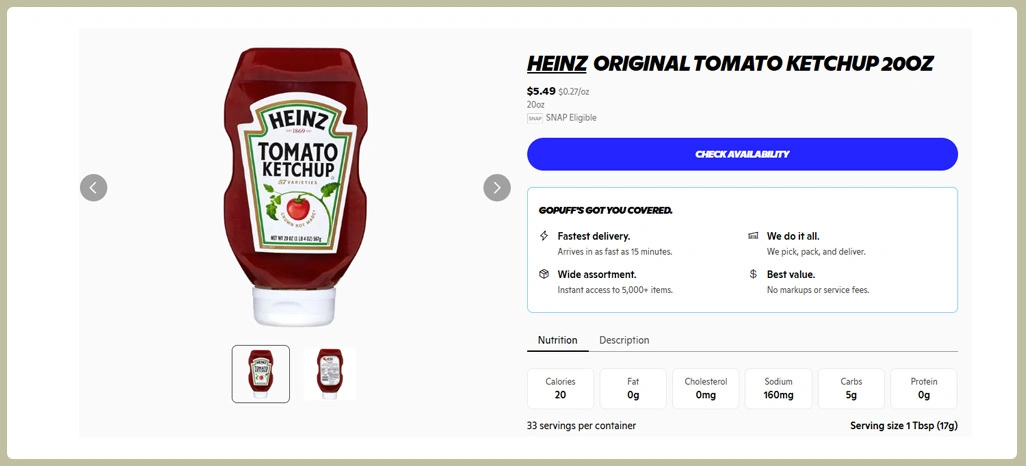Select the back-of-bottle thumbnail
The image size is (1026, 466).
[330, 374]
